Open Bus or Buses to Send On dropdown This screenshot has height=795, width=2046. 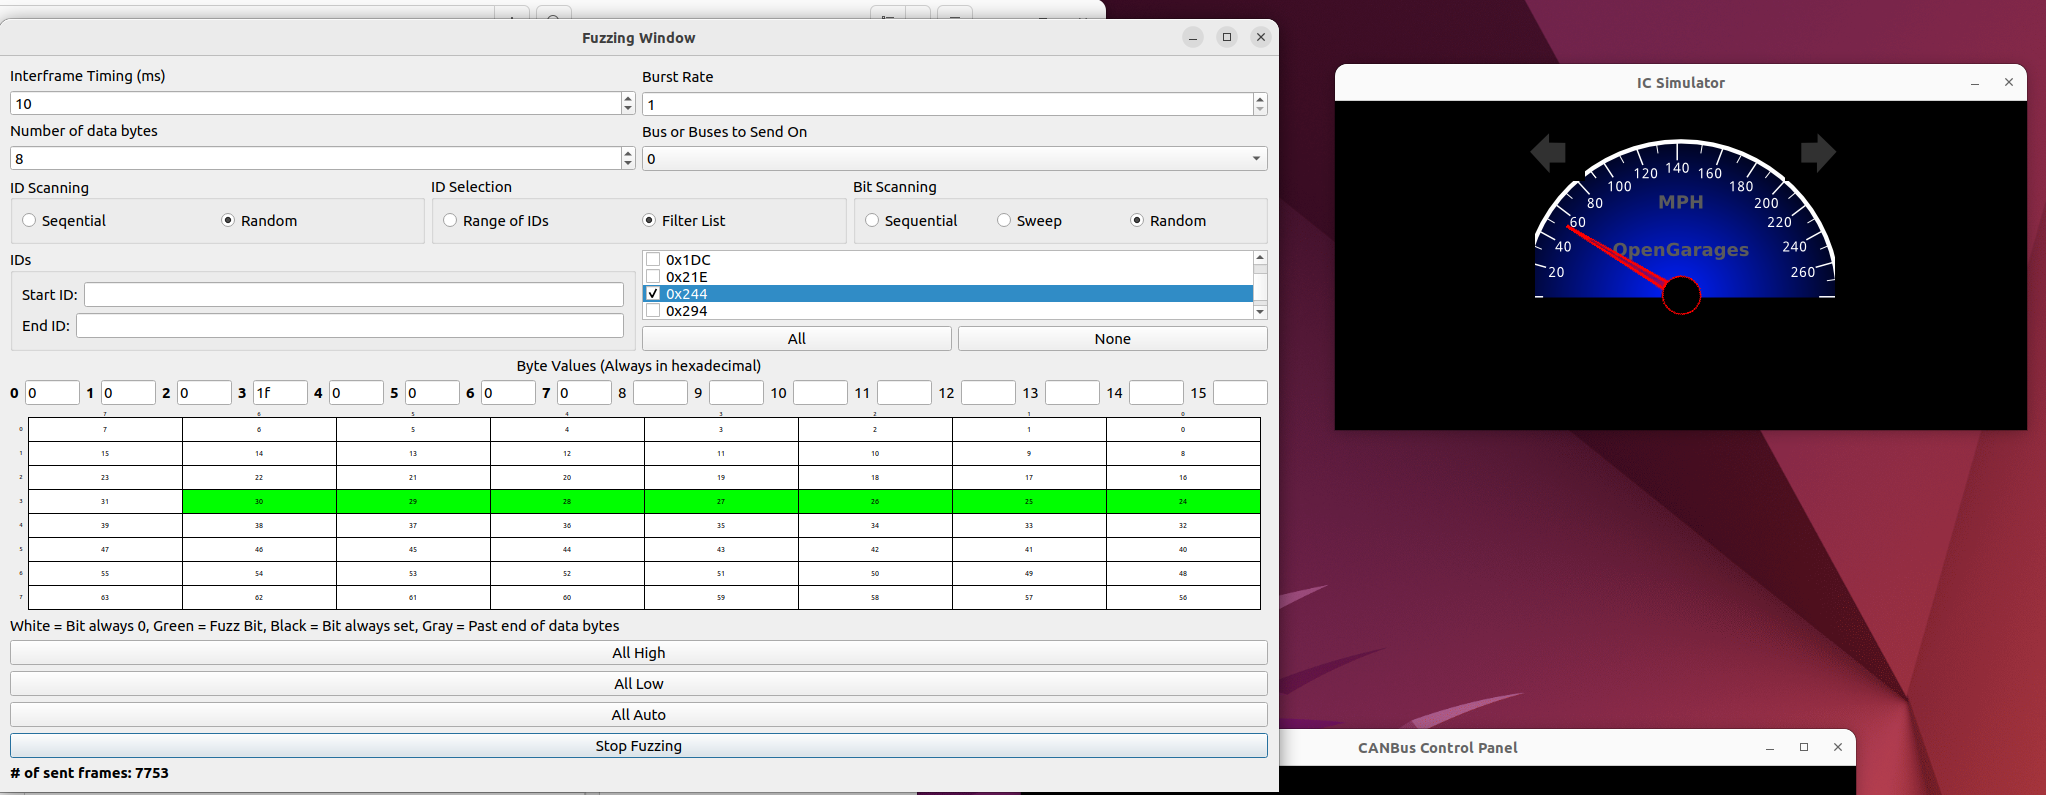[954, 158]
